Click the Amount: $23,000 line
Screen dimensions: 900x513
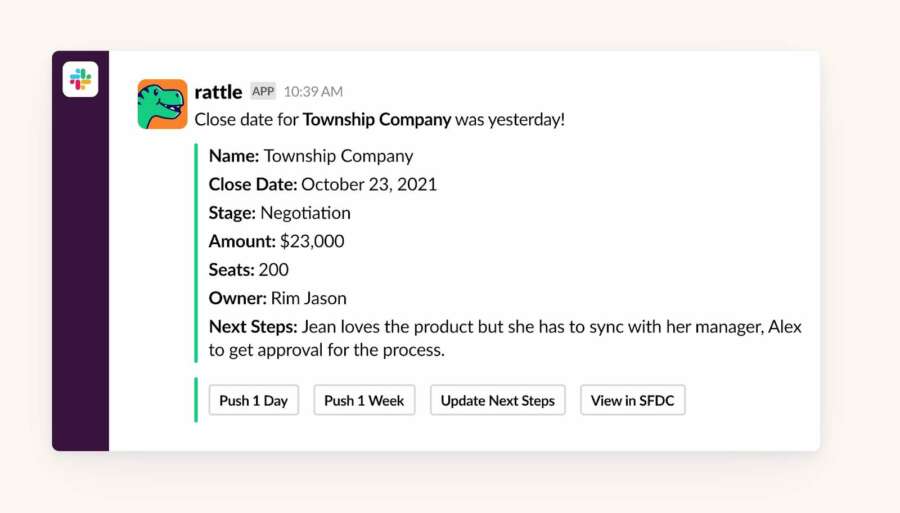(276, 241)
